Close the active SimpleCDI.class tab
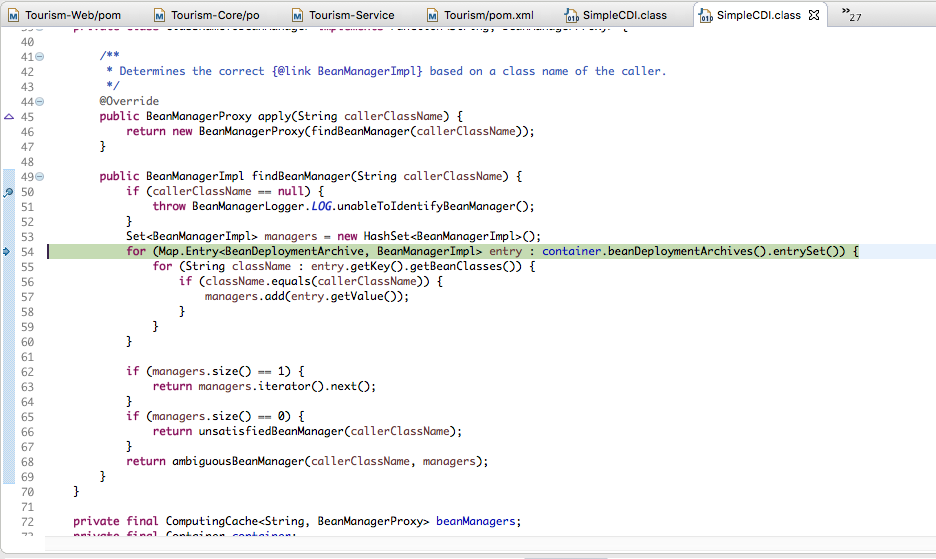This screenshot has width=936, height=559. click(x=813, y=15)
